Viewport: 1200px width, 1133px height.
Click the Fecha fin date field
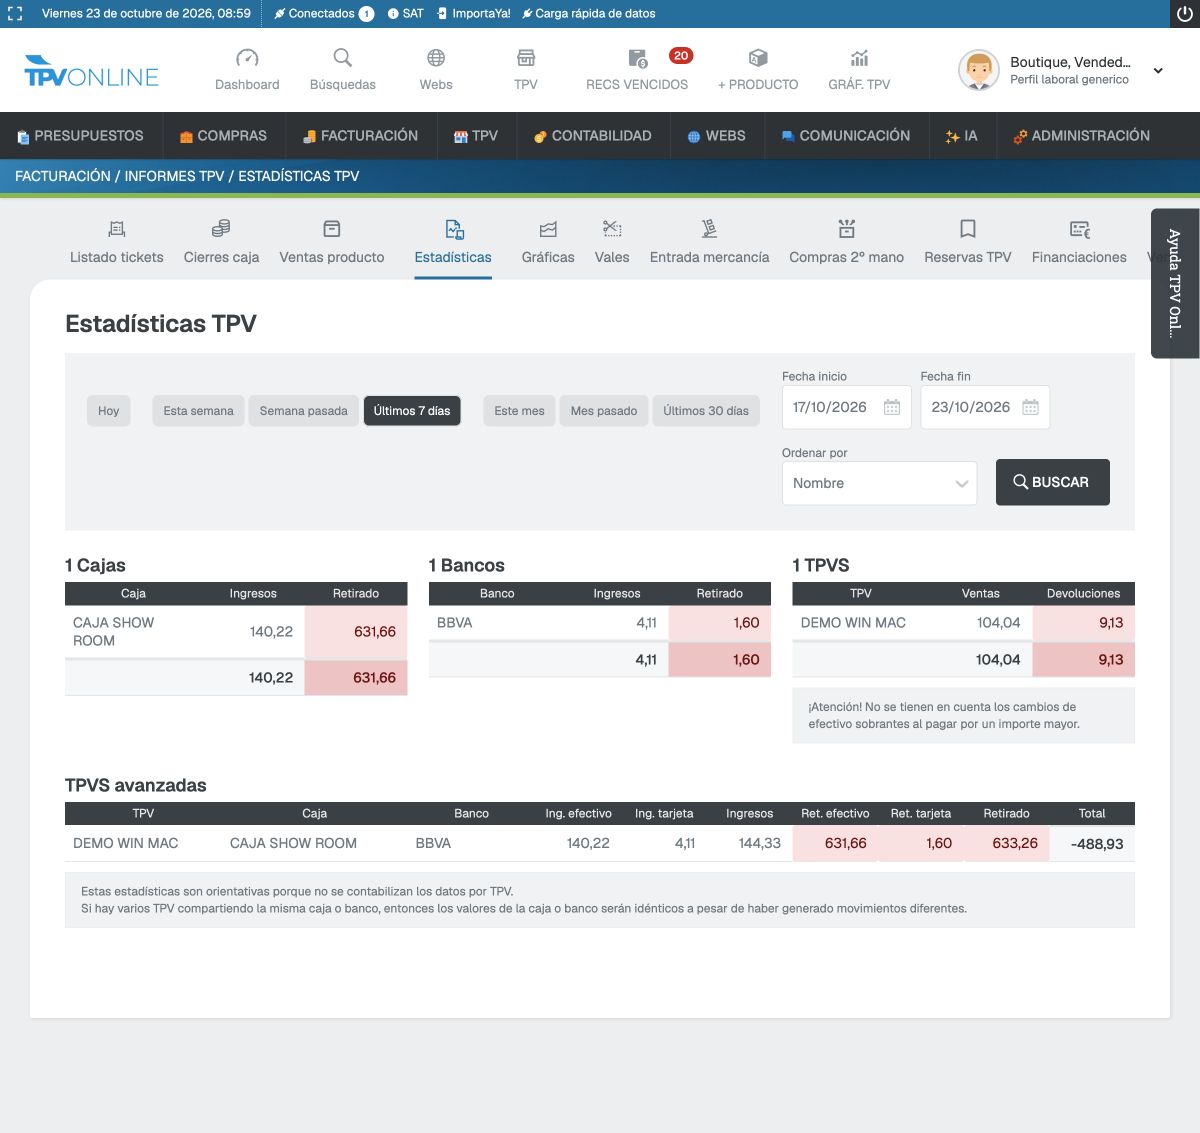(985, 407)
